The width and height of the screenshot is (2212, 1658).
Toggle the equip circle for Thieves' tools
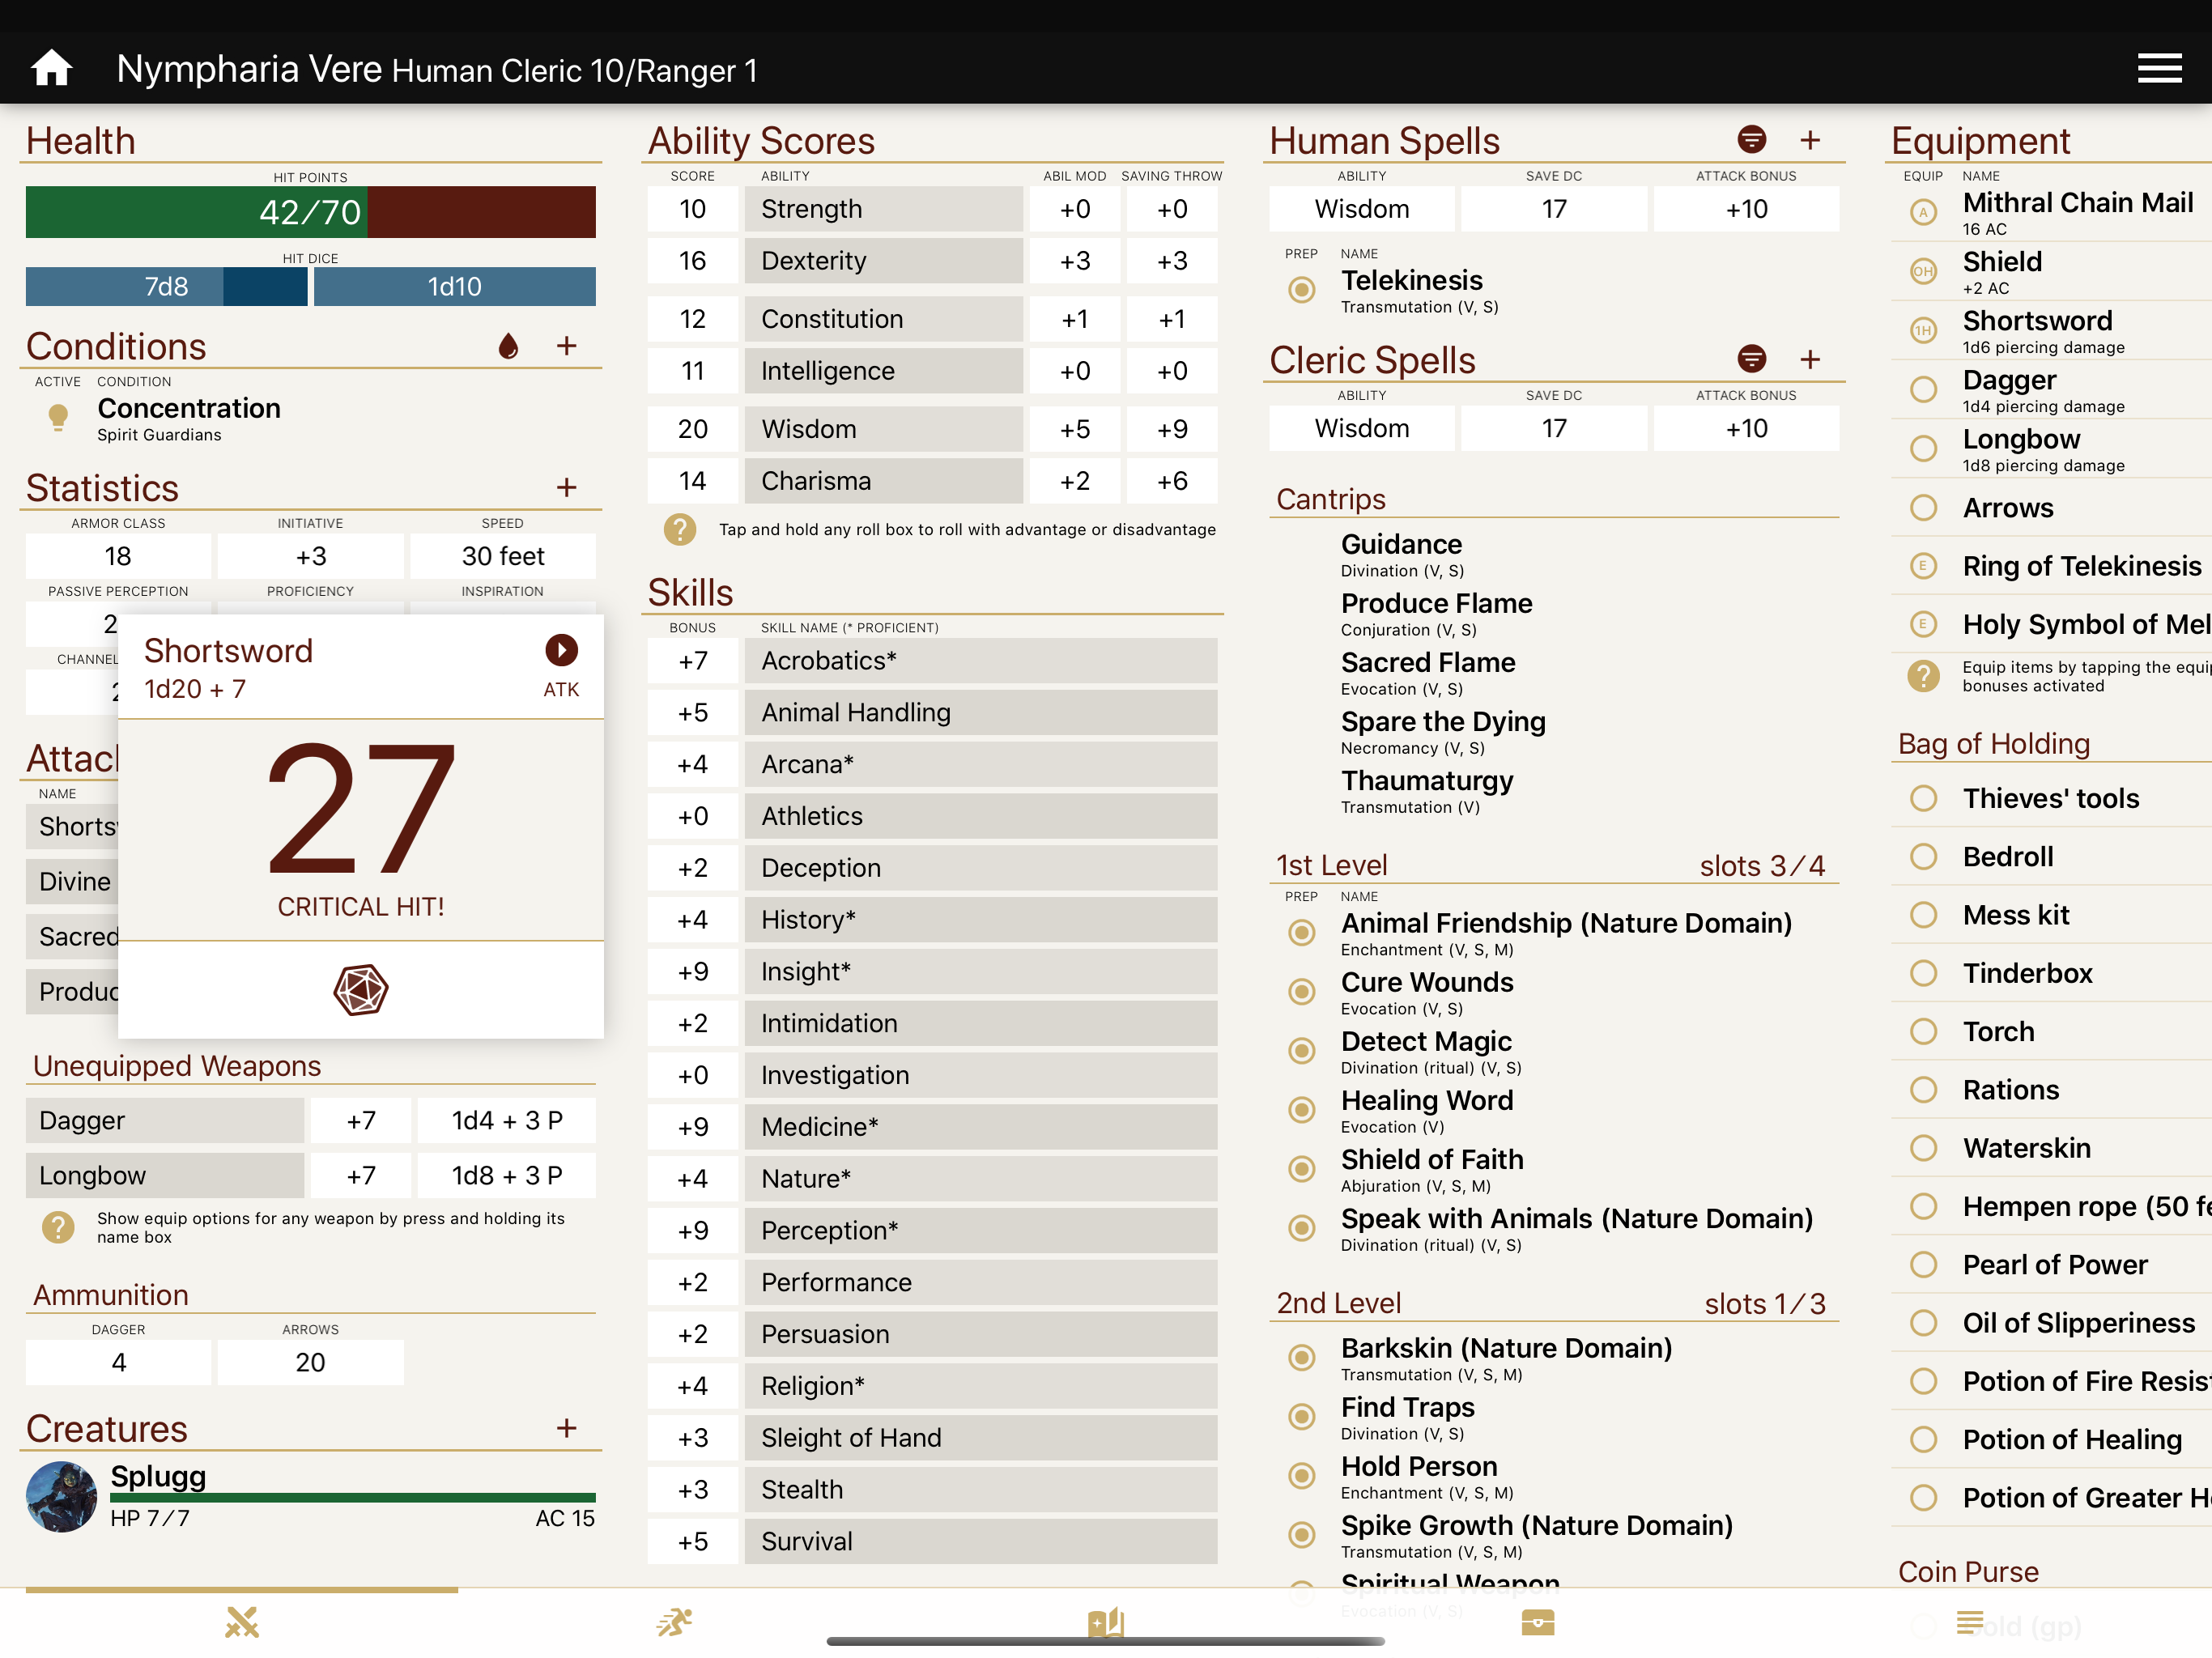click(x=1922, y=798)
